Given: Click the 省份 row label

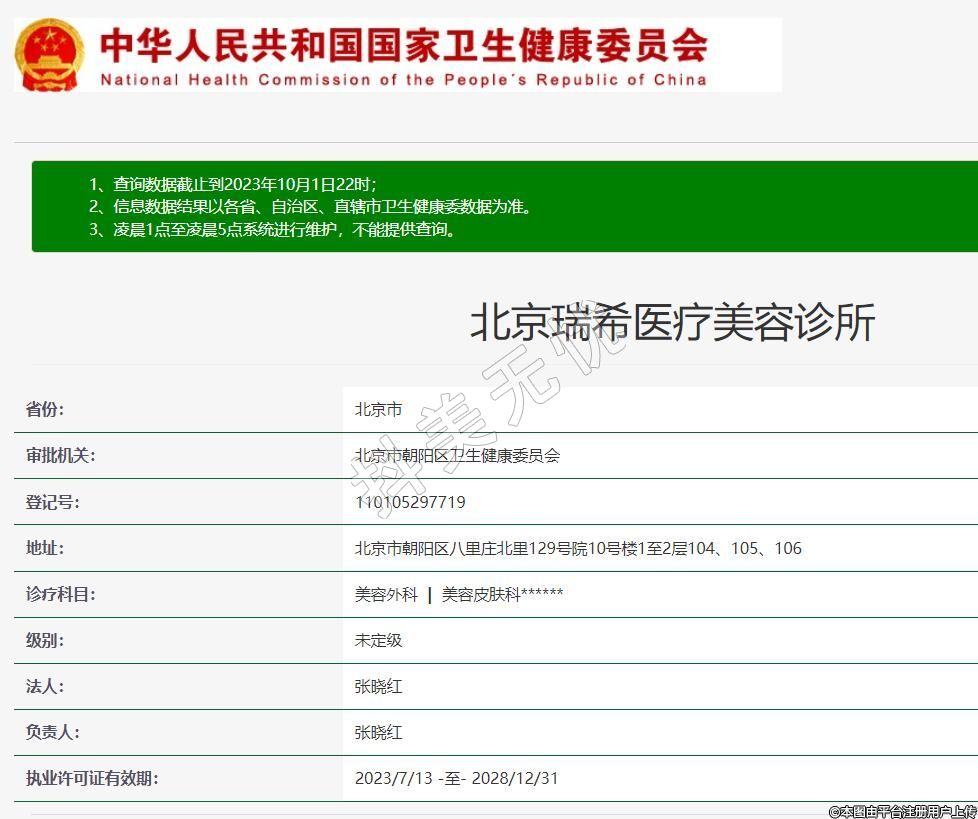Looking at the screenshot, I should point(45,409).
